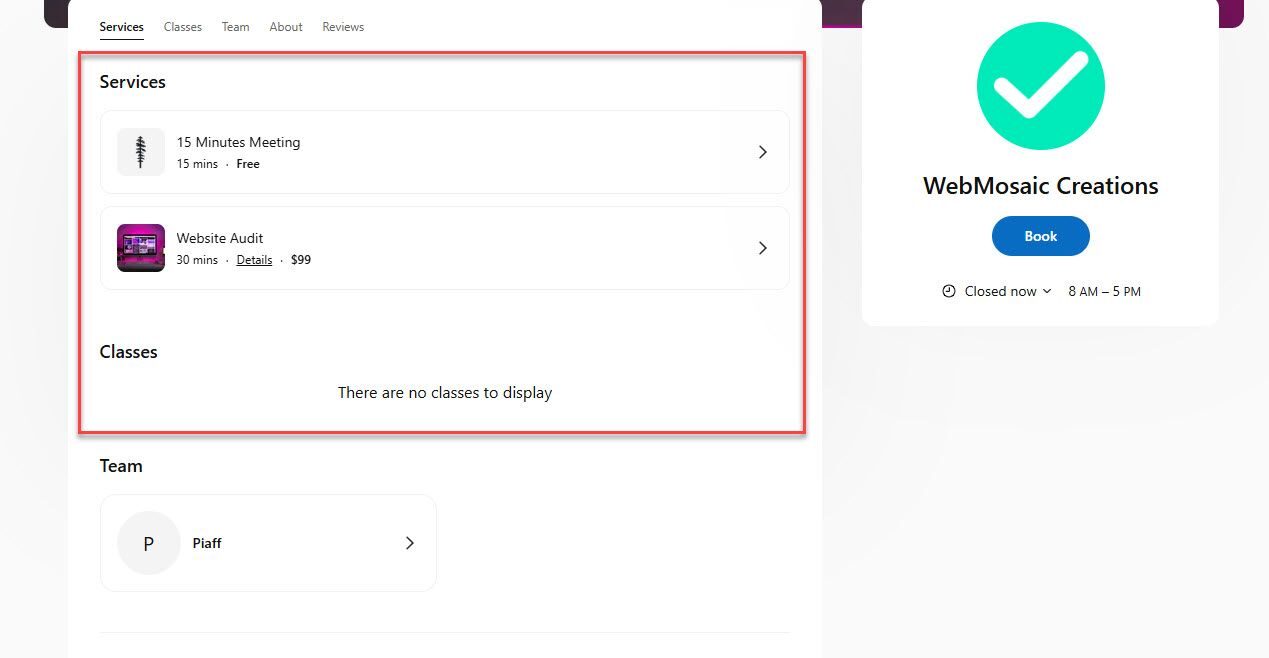Click the teal checkmark business logo

pyautogui.click(x=1040, y=86)
